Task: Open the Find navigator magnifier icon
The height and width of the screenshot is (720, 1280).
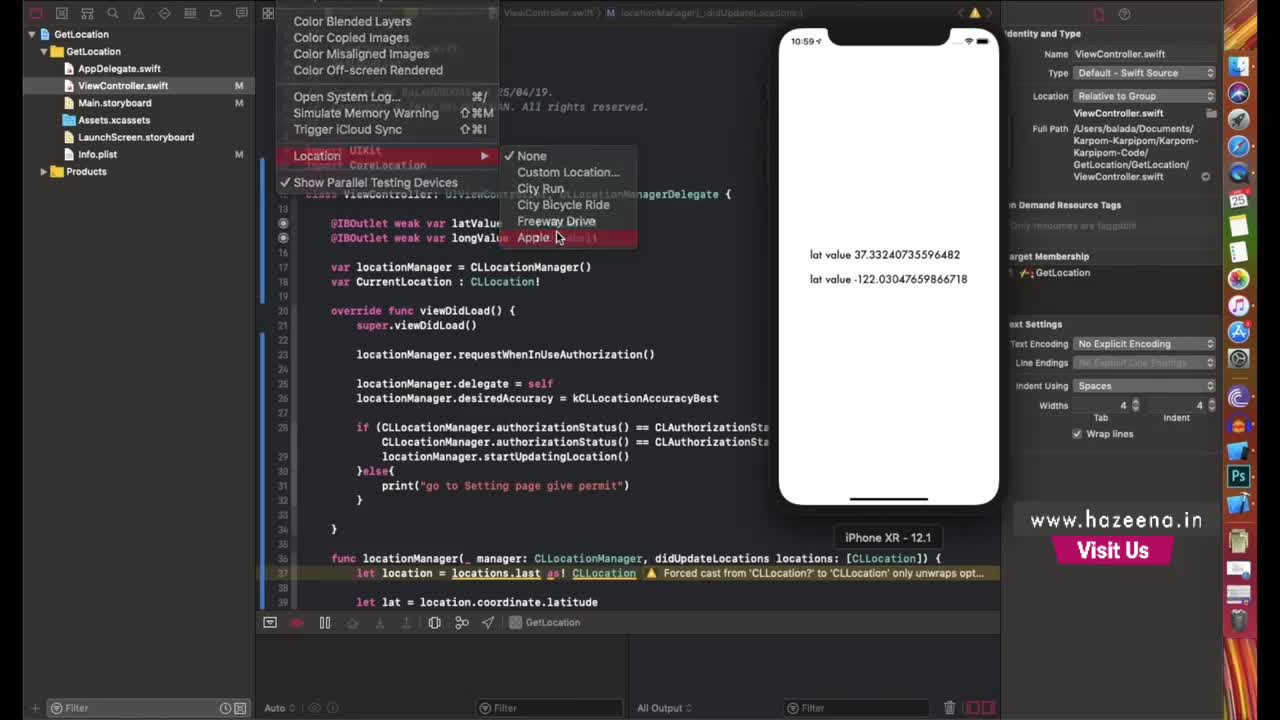Action: pos(113,13)
